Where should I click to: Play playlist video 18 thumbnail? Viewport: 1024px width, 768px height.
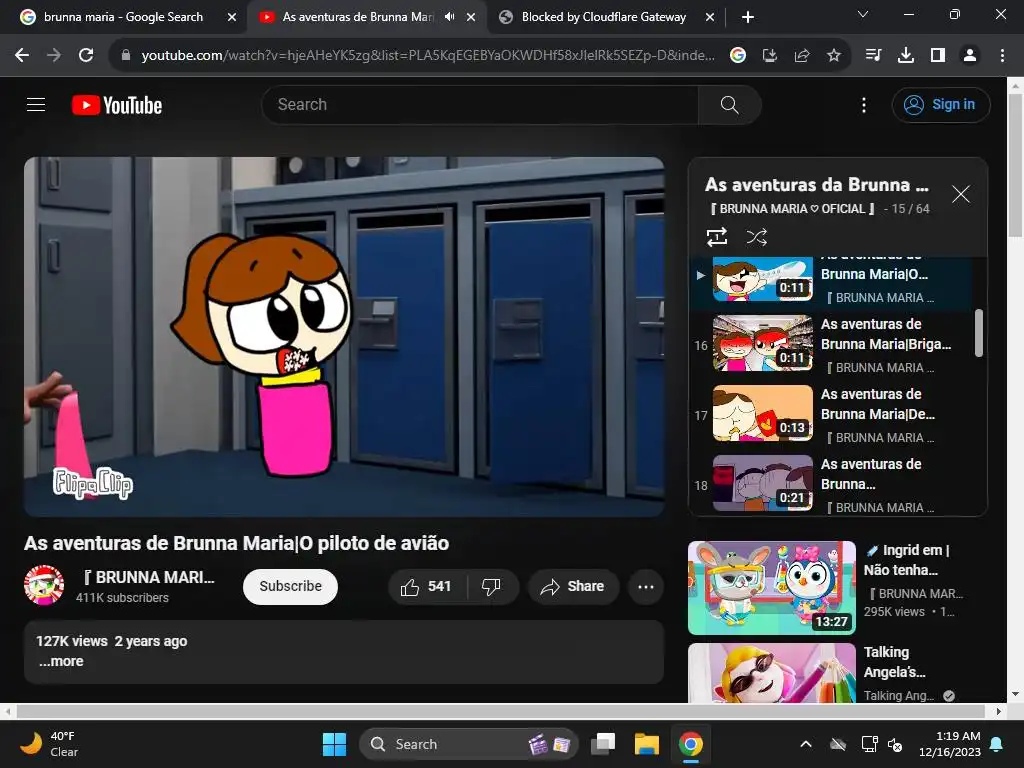763,483
